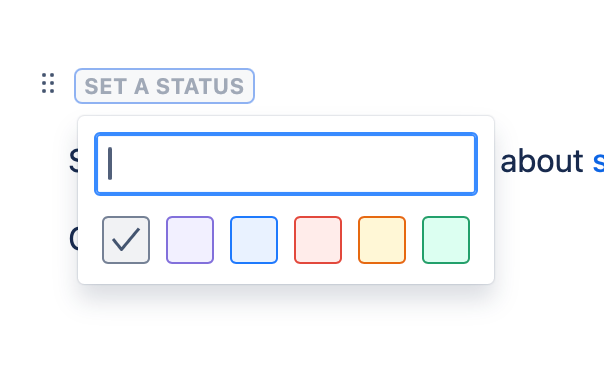Click the word "about" in the paragraph
The height and width of the screenshot is (378, 604).
click(542, 161)
